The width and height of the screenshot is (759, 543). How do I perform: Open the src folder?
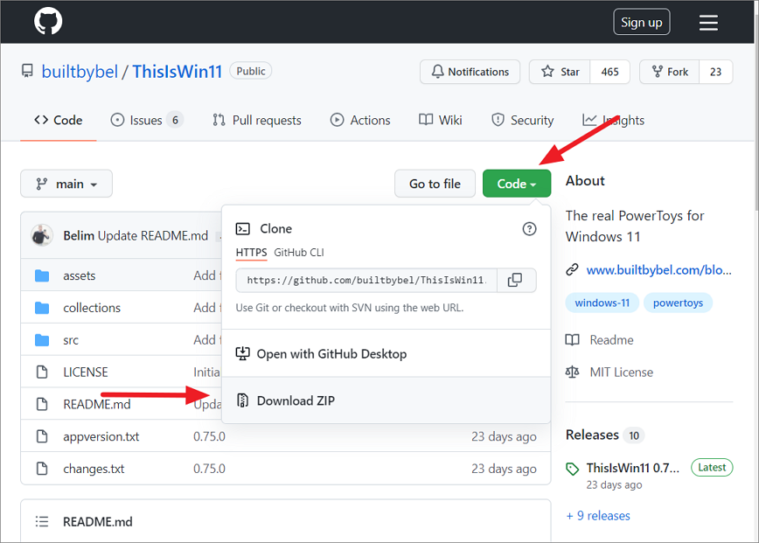coord(71,340)
